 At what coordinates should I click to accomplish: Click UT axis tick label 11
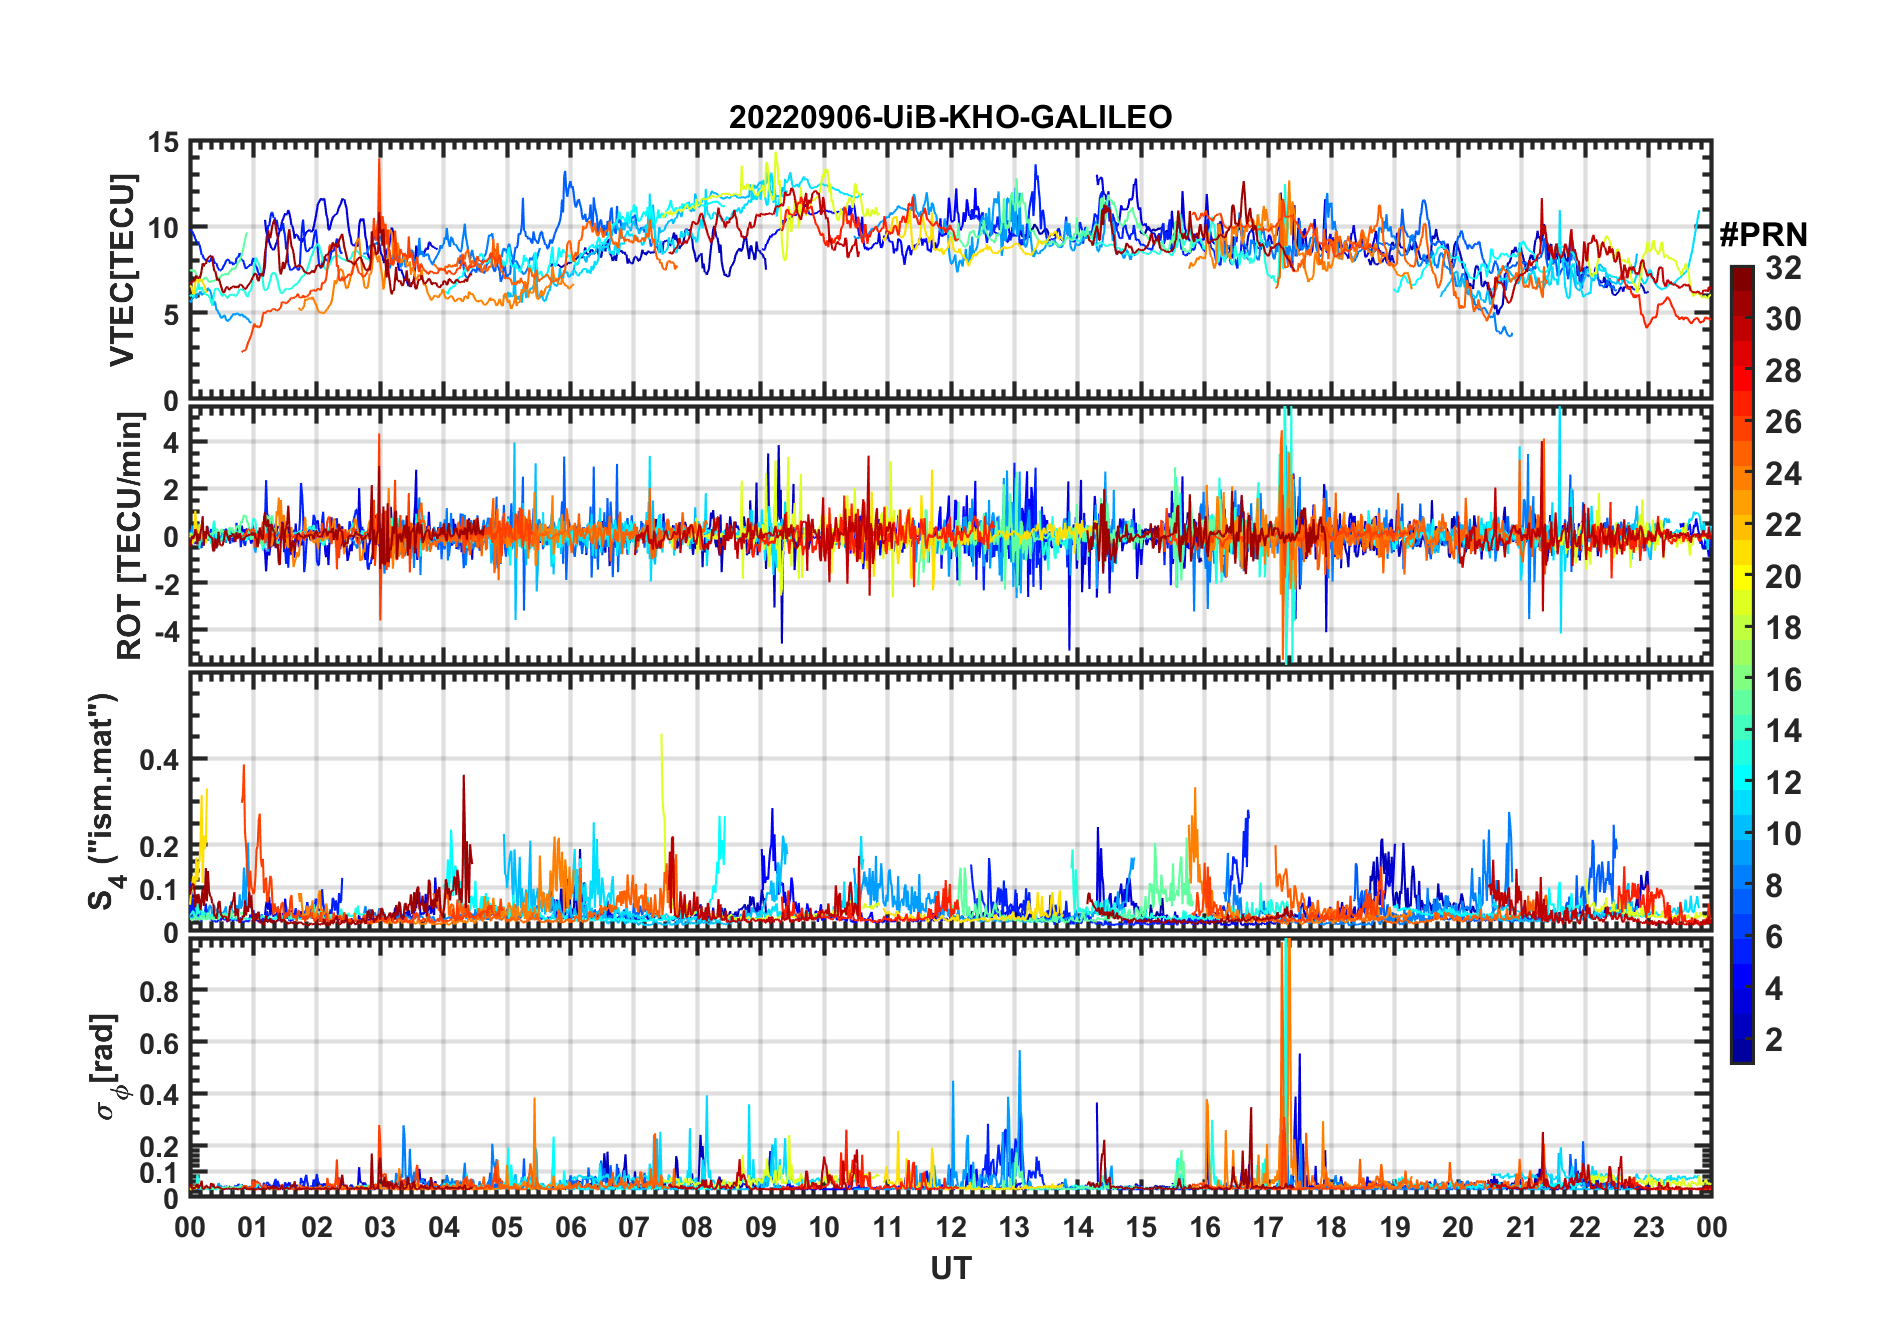[x=888, y=1227]
